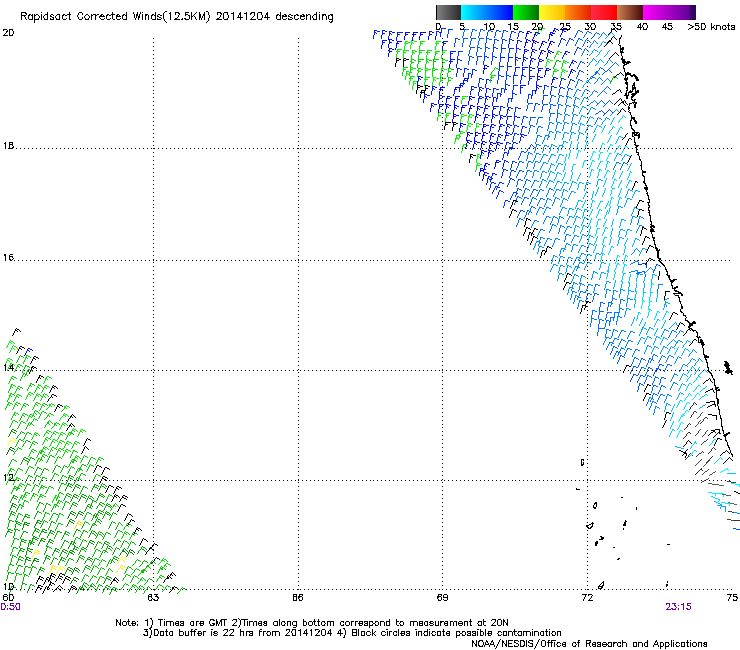Click the 'Rapidscat Corrected Winds(12.5KM)' title text
The image size is (740, 650).
pyautogui.click(x=115, y=16)
